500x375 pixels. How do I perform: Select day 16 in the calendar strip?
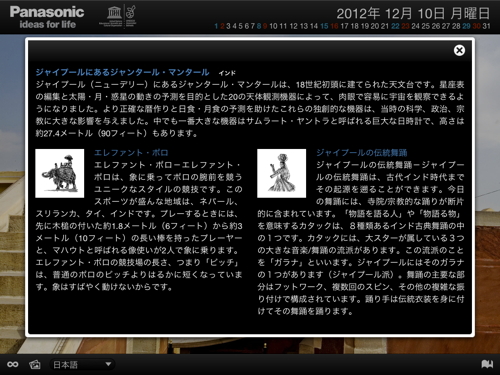pyautogui.click(x=334, y=26)
